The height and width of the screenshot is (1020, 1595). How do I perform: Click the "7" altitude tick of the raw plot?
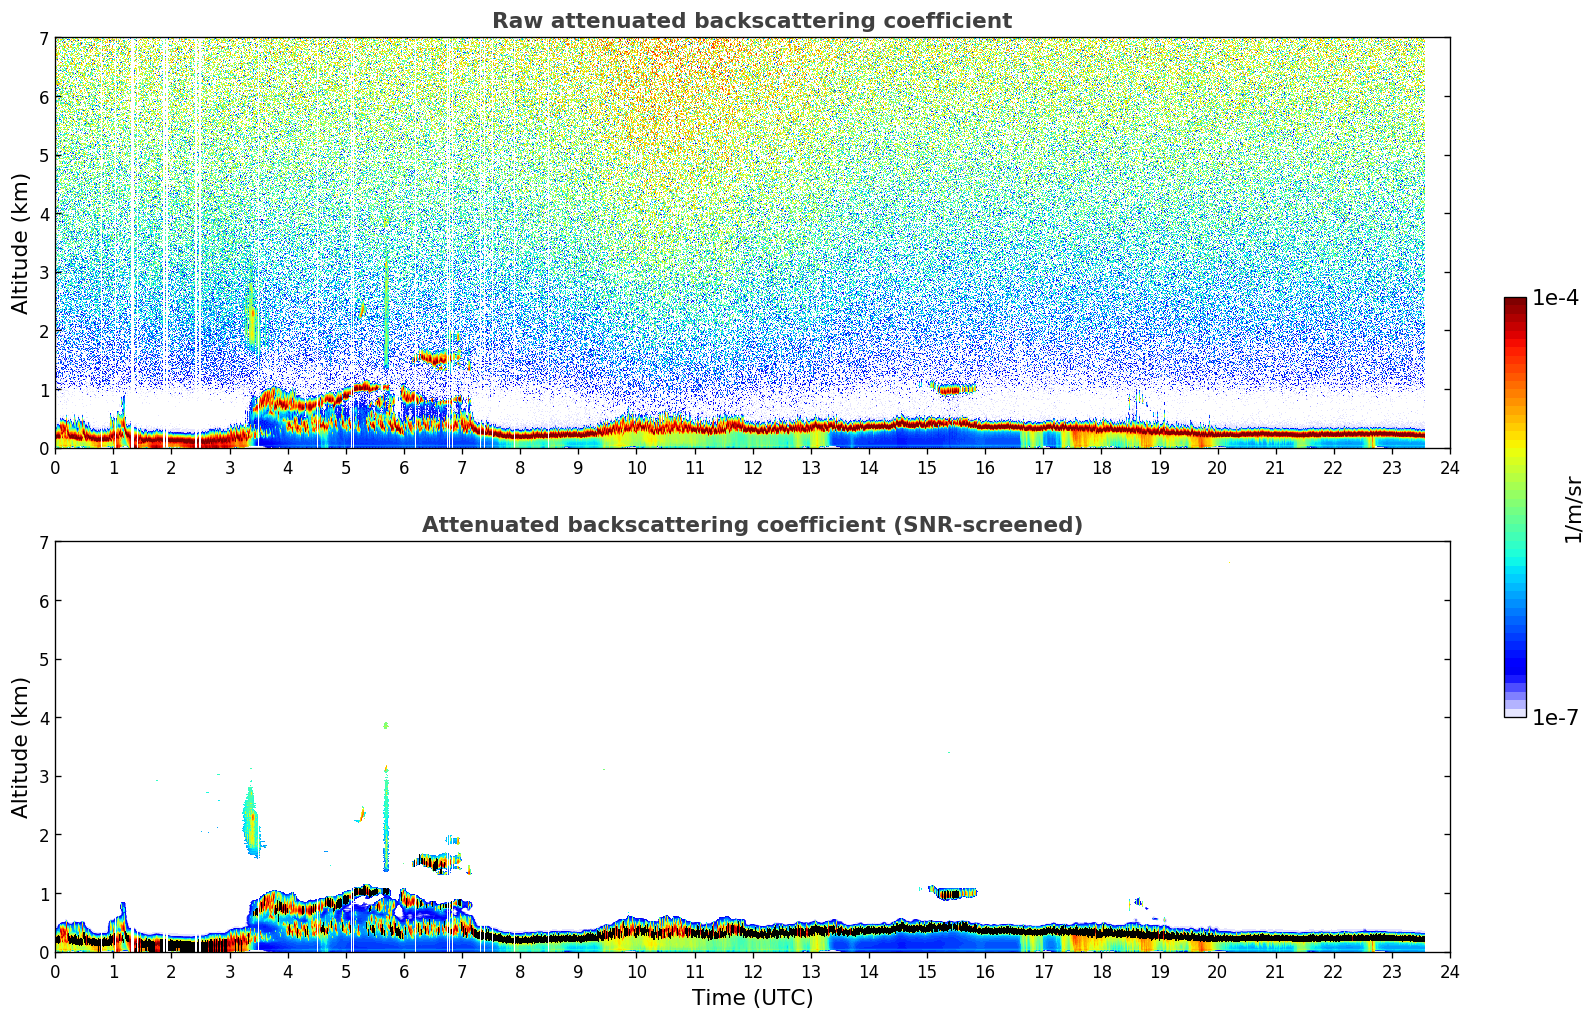[43, 38]
